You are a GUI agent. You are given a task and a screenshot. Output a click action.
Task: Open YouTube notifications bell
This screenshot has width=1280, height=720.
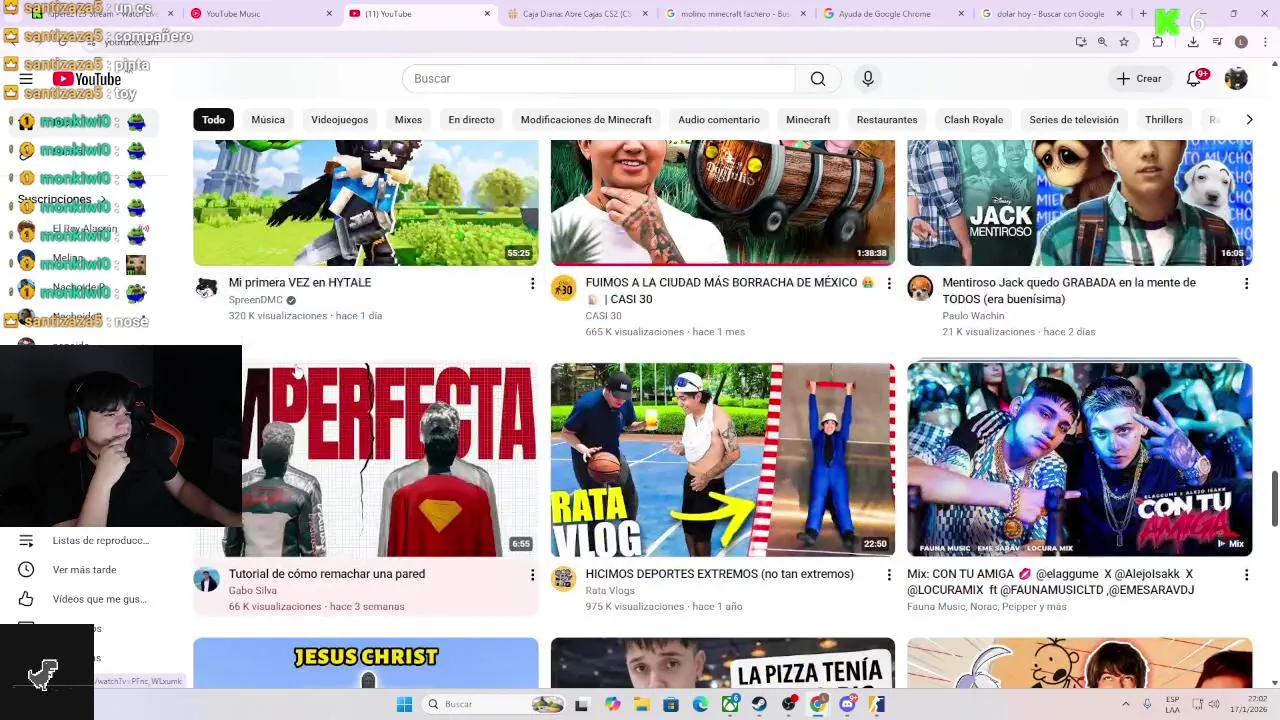(1194, 79)
